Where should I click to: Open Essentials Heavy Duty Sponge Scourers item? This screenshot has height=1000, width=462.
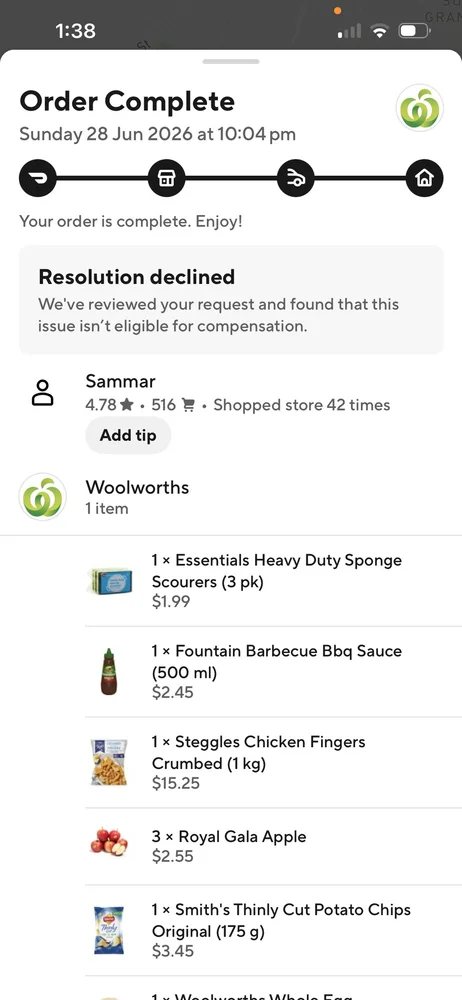(x=273, y=581)
